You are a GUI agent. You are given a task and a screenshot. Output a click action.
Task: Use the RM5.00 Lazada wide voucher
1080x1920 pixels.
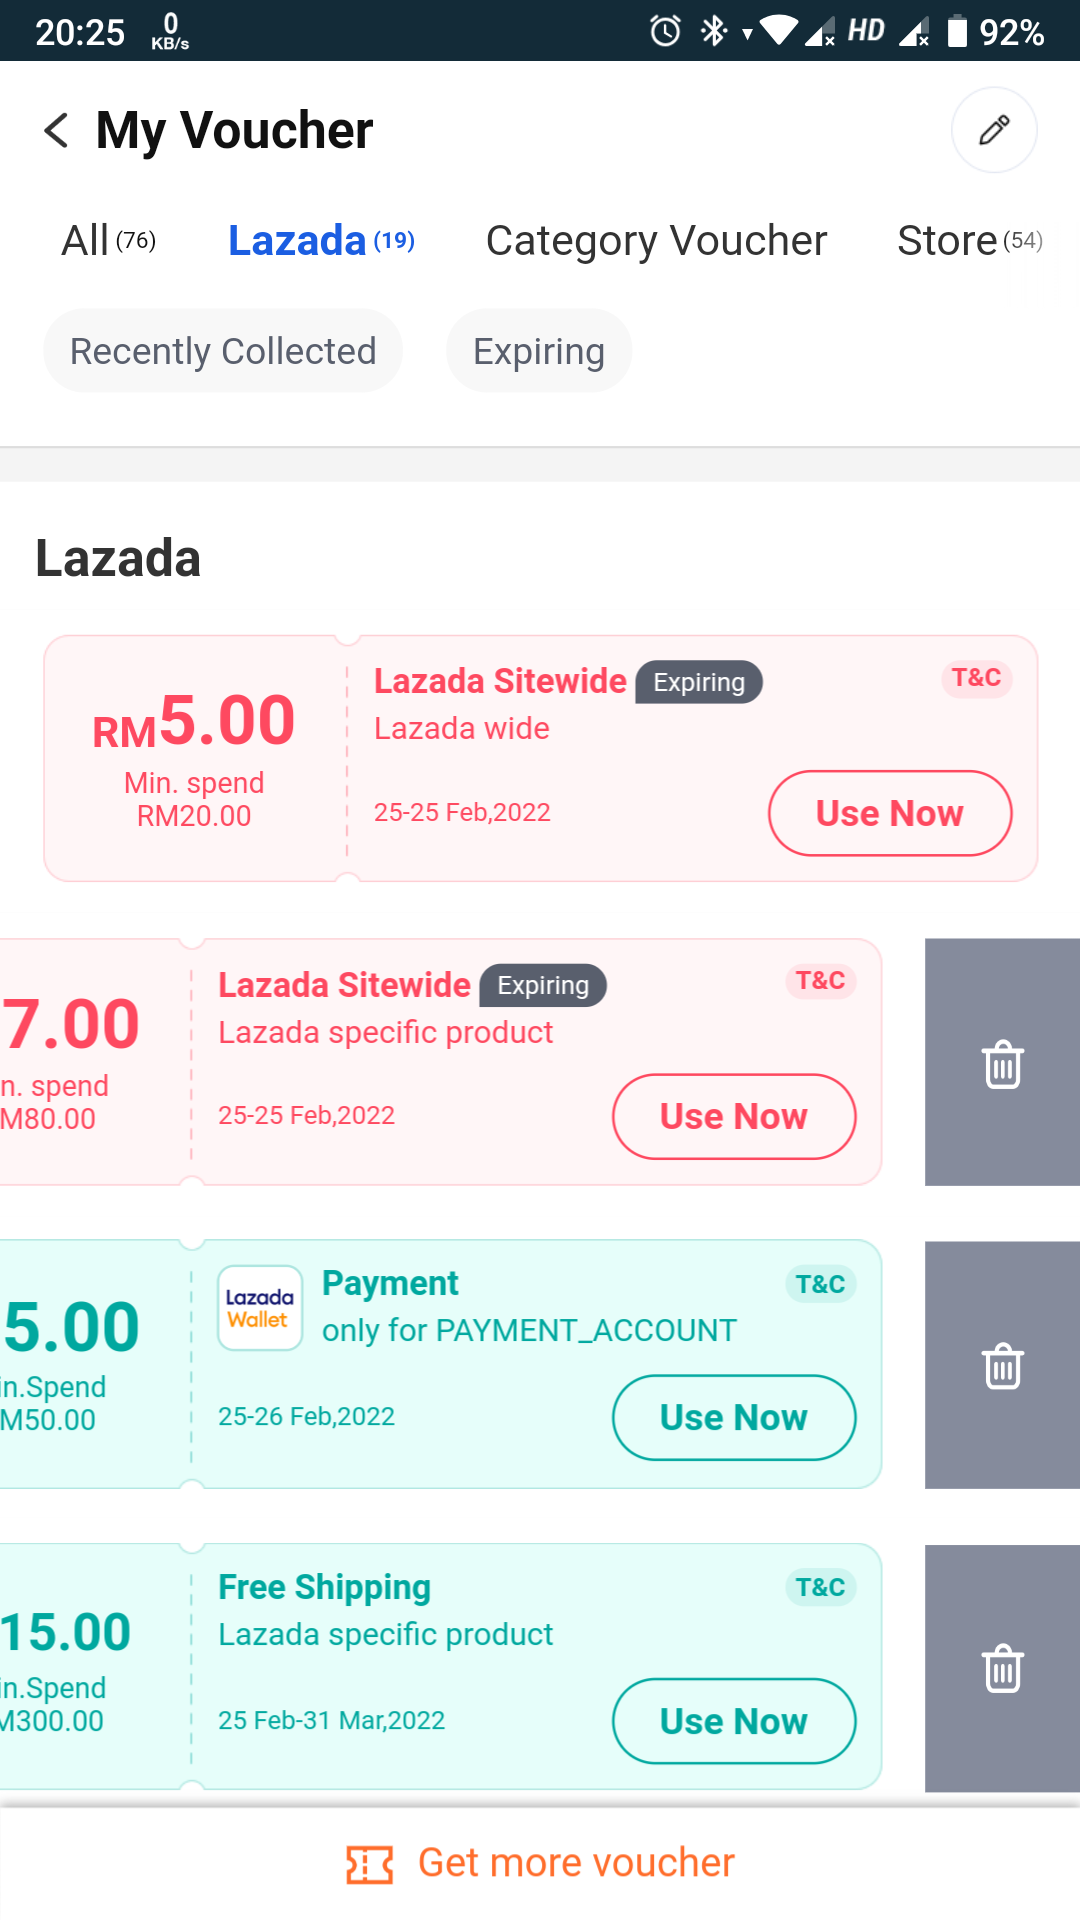click(889, 813)
